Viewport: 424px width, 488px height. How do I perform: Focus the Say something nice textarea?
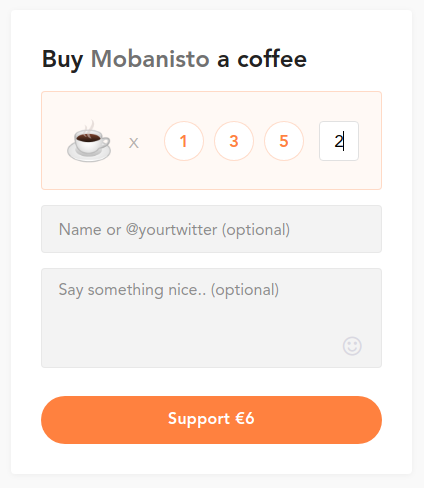point(211,318)
